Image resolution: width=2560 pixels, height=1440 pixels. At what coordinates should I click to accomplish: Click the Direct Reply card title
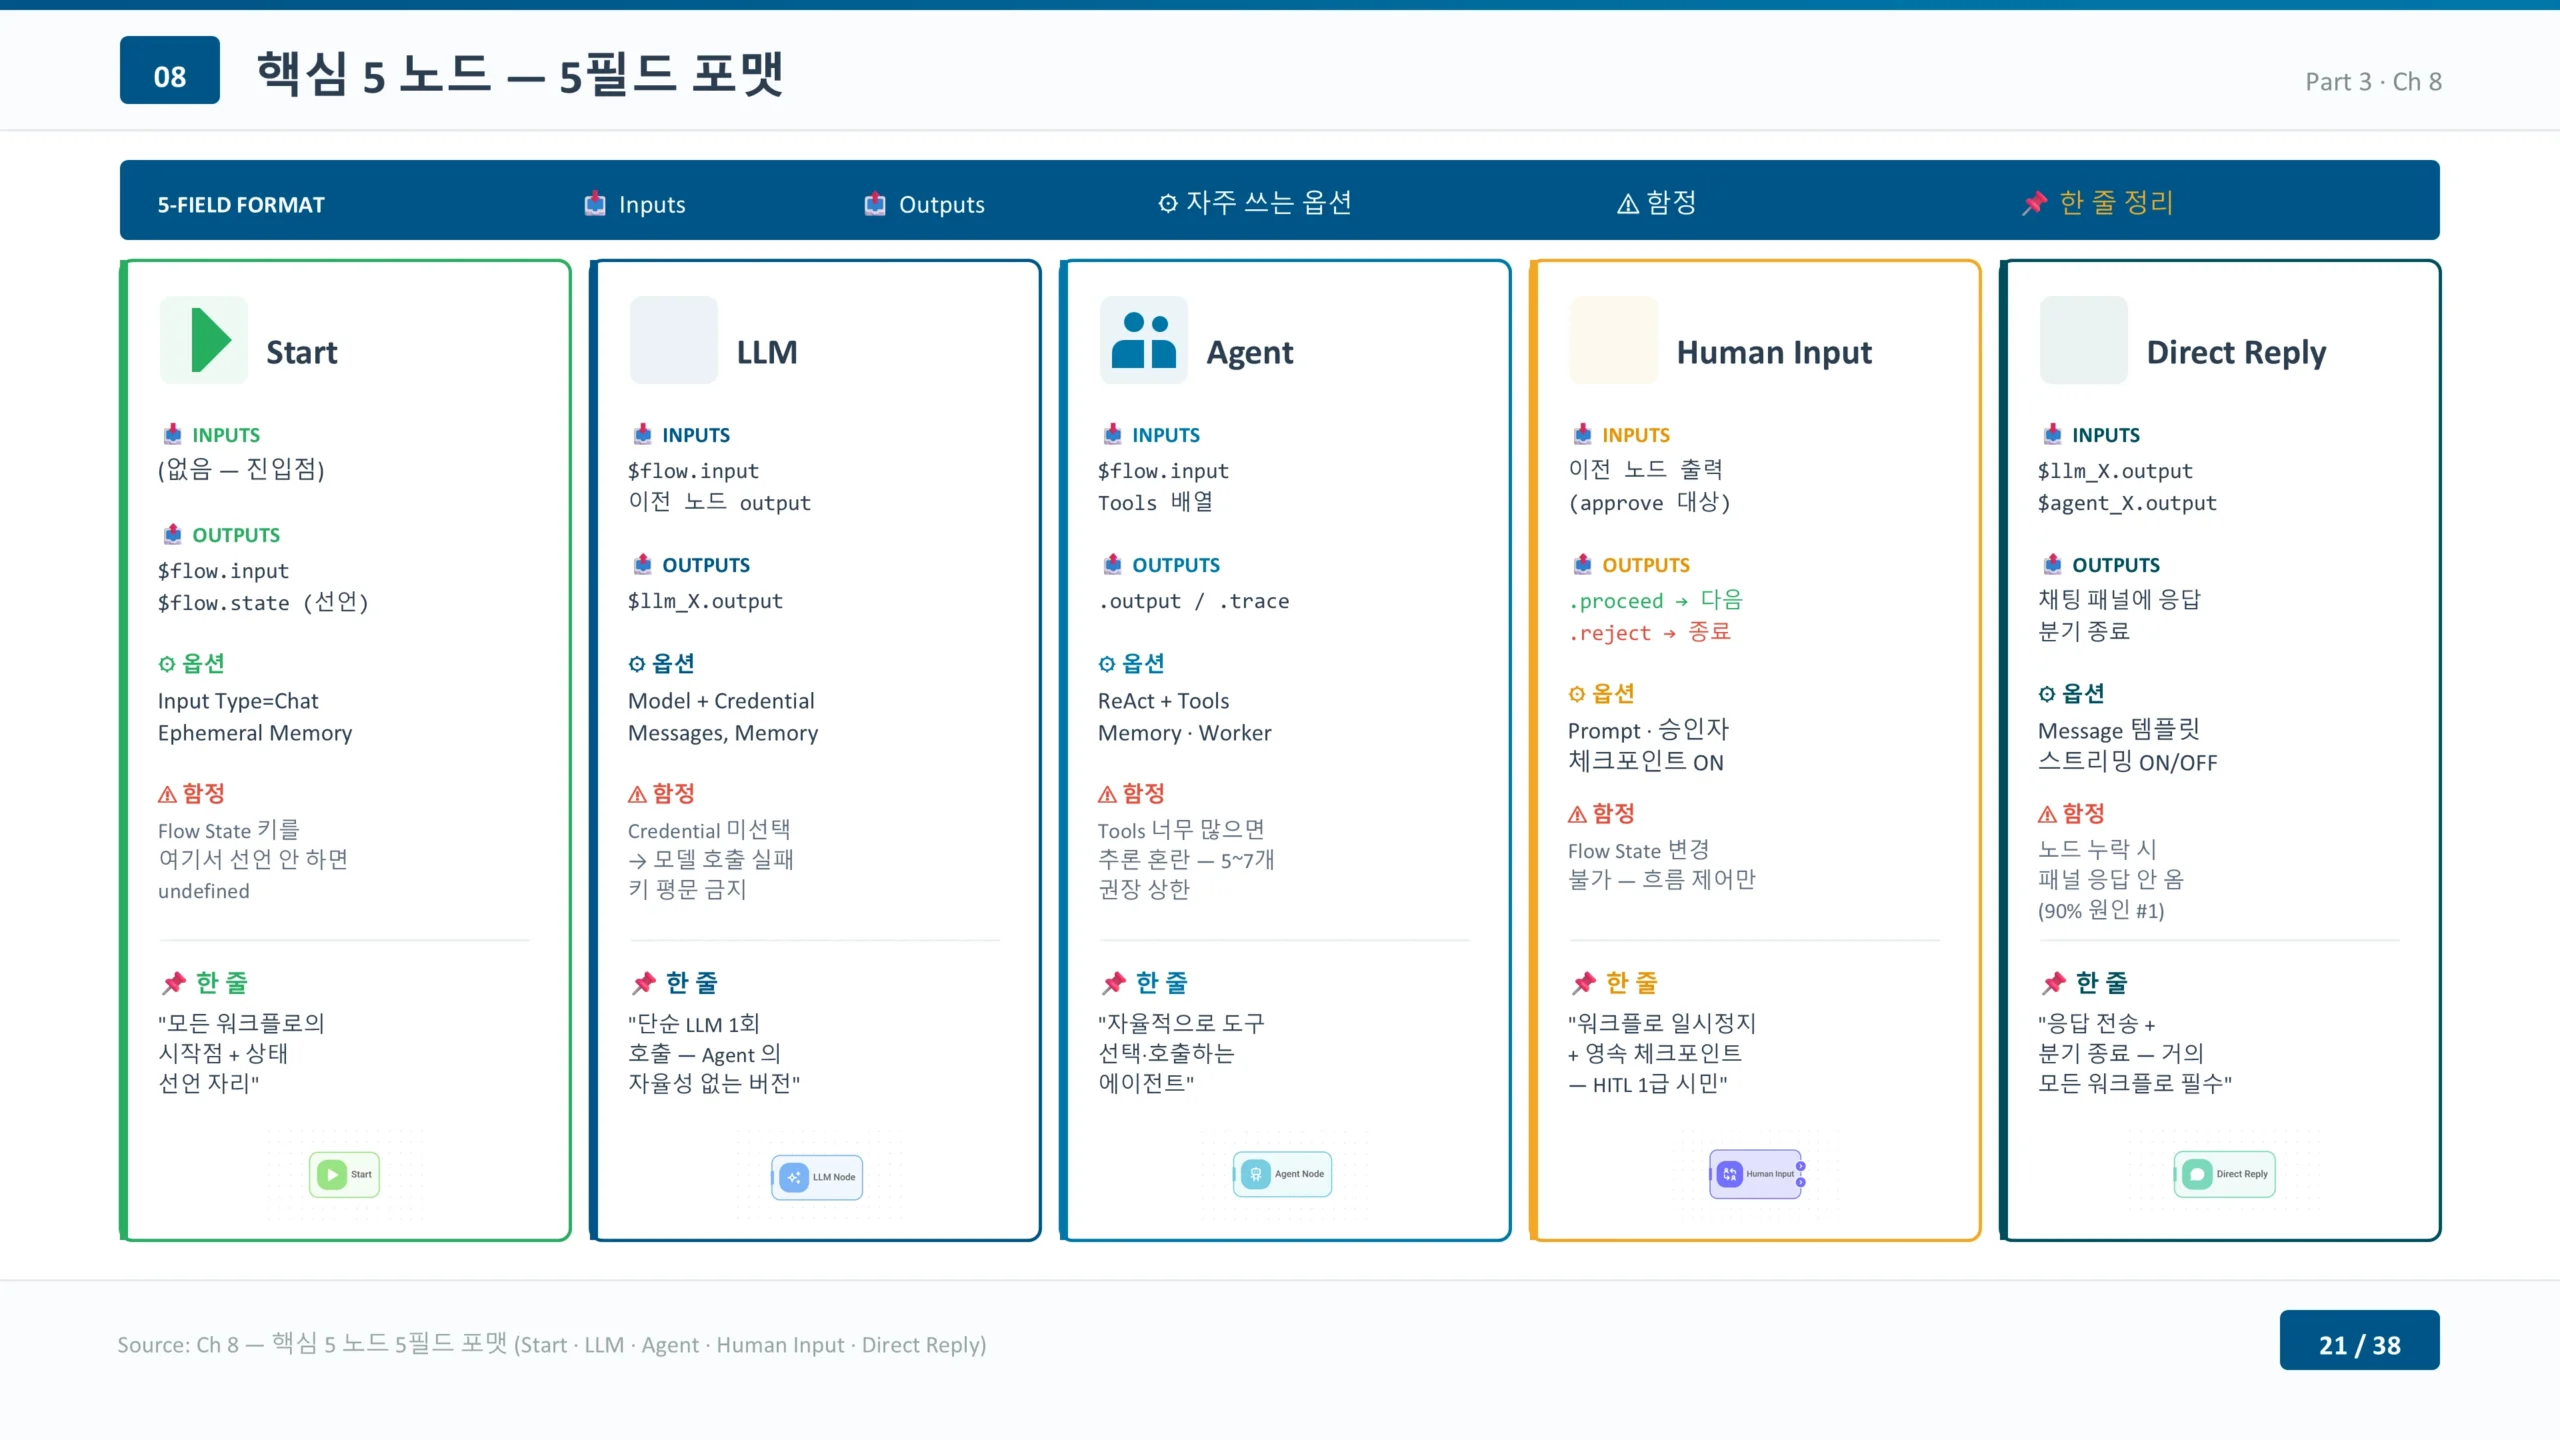pyautogui.click(x=2236, y=352)
